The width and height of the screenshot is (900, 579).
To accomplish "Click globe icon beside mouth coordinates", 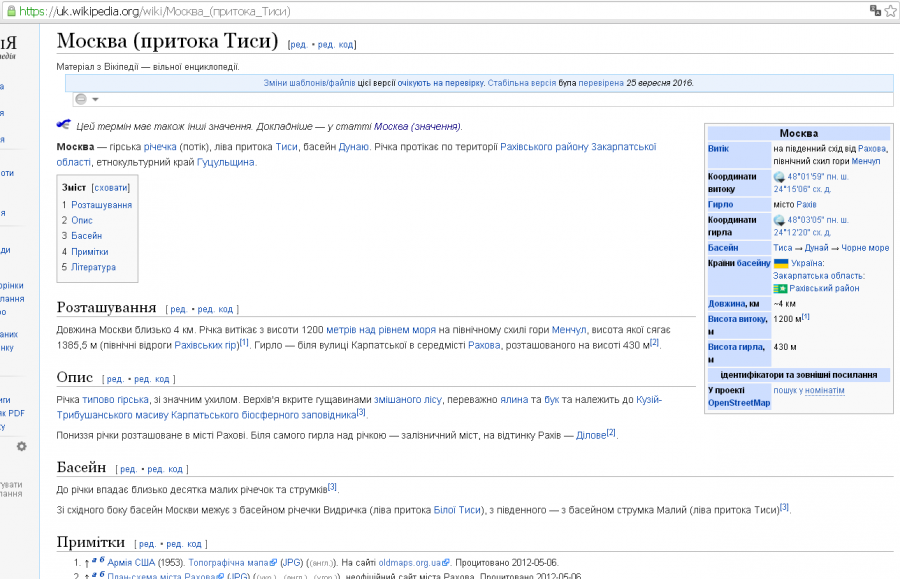I will point(779,220).
